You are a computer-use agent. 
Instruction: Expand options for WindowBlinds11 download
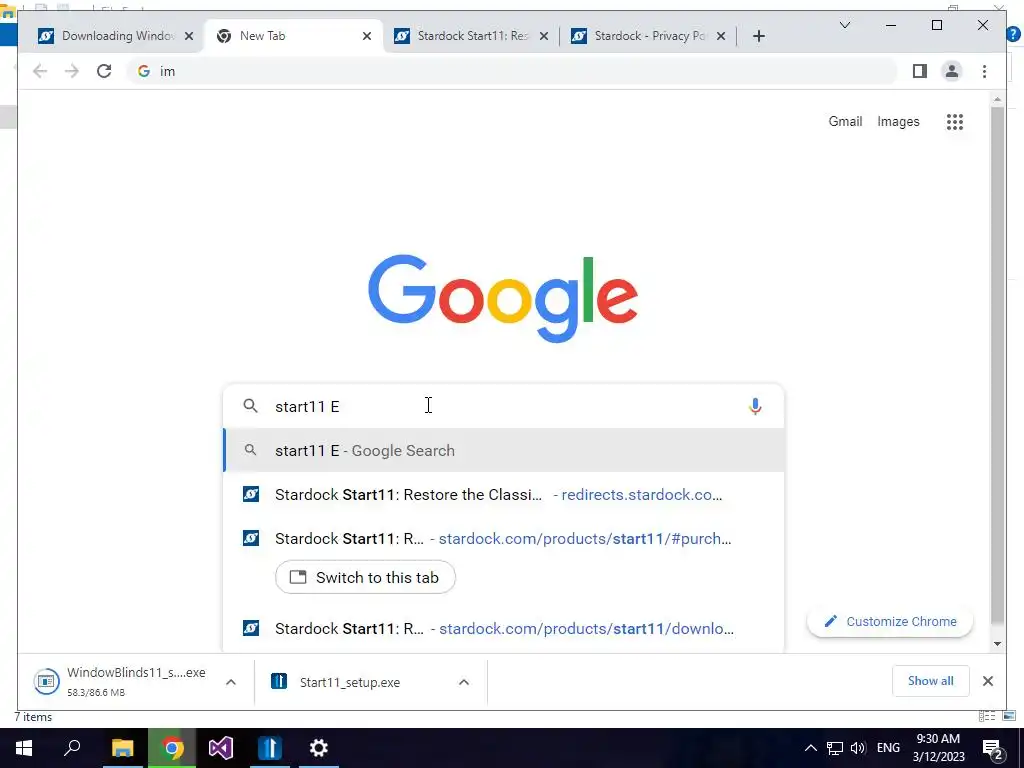coord(231,682)
